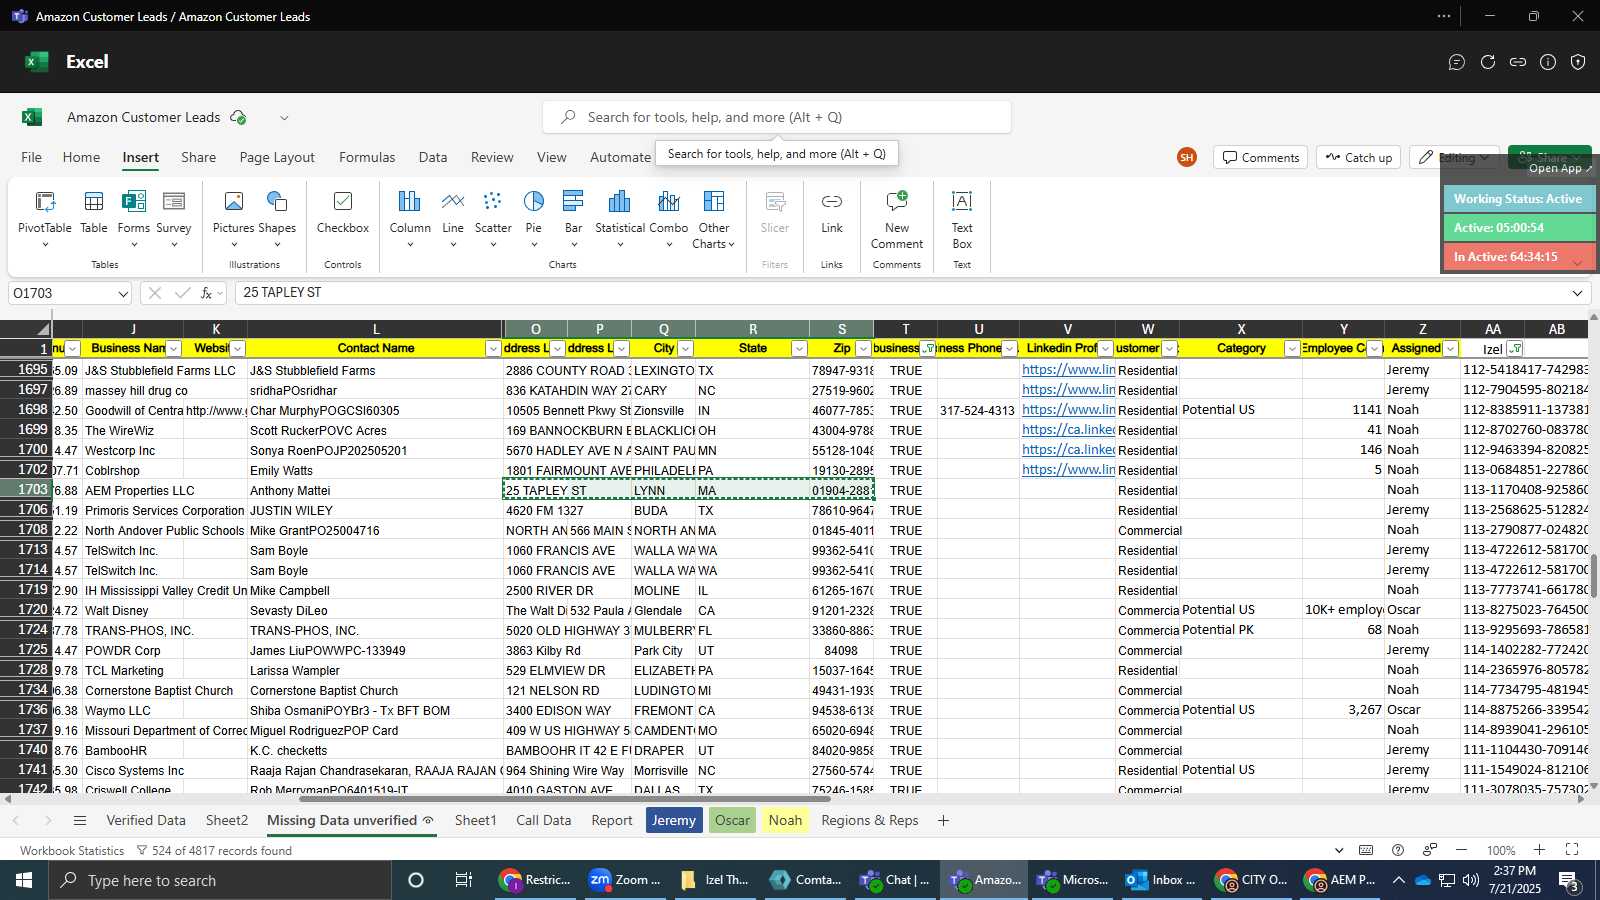Click the Comments button
The image size is (1600, 900).
point(1261,158)
